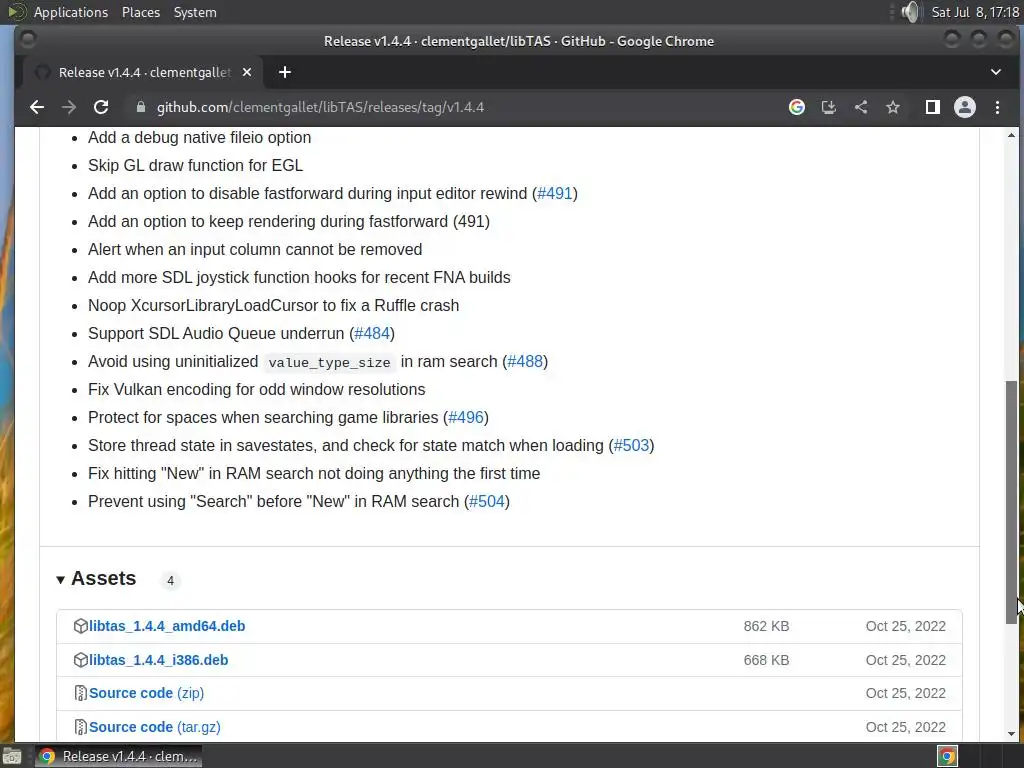Select the Release v1.4.4 browser tab

[142, 72]
